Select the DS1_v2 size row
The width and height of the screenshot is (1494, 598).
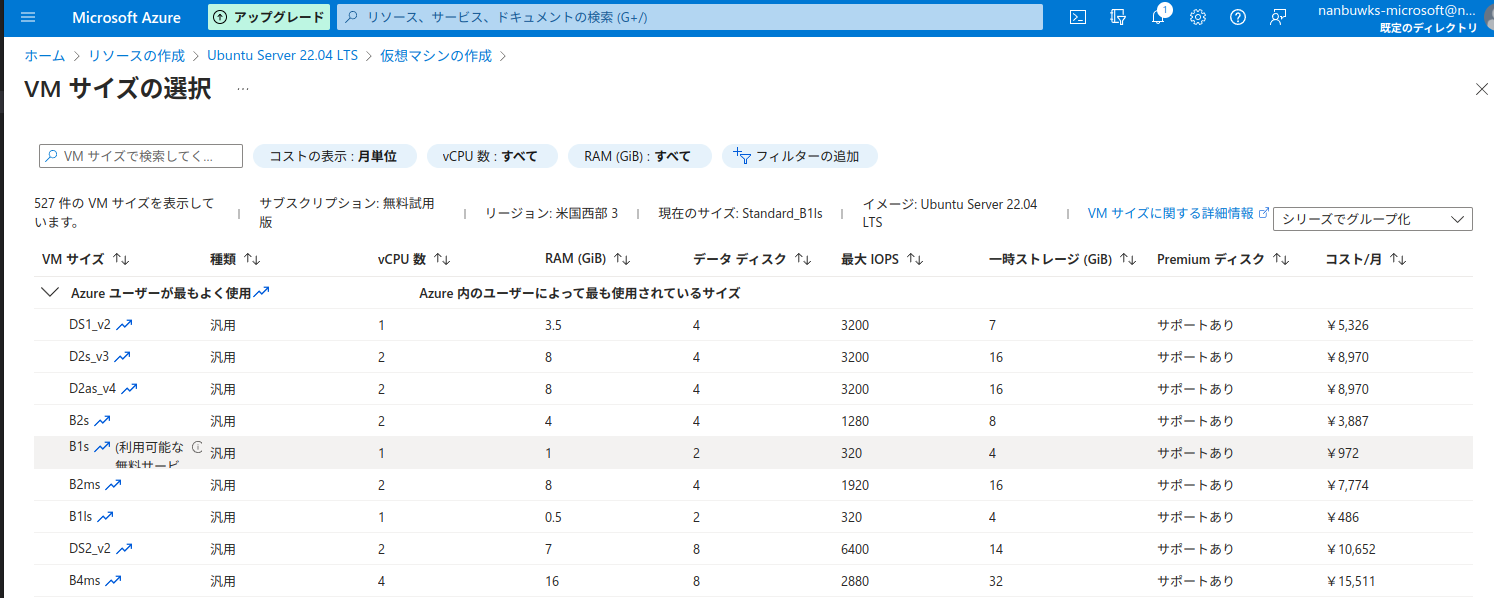pyautogui.click(x=753, y=325)
